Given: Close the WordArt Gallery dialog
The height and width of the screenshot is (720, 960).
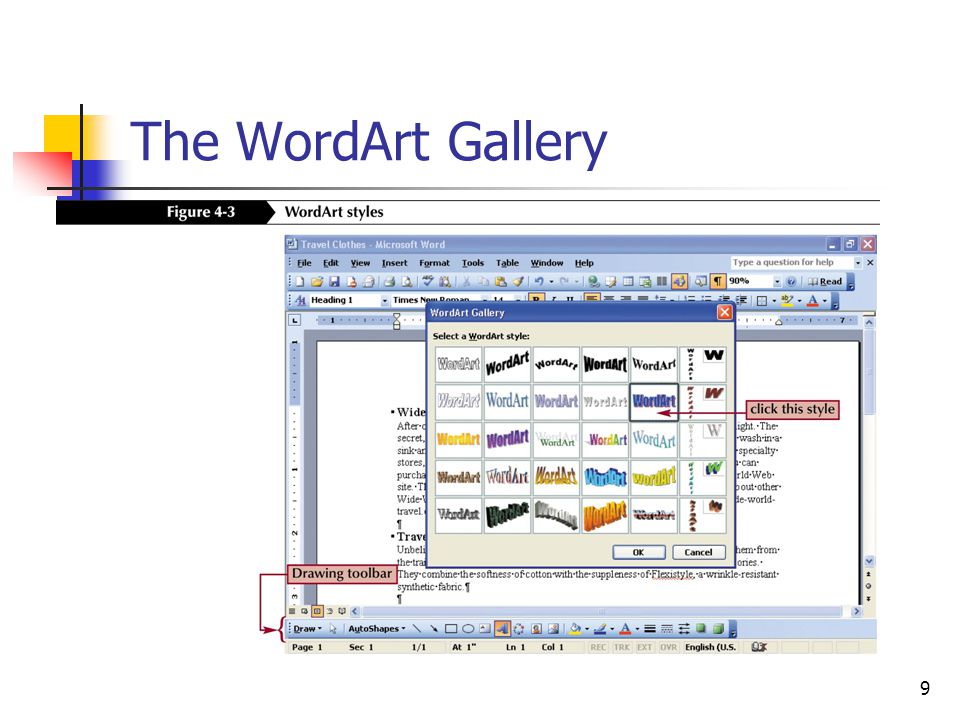Looking at the screenshot, I should coord(724,312).
